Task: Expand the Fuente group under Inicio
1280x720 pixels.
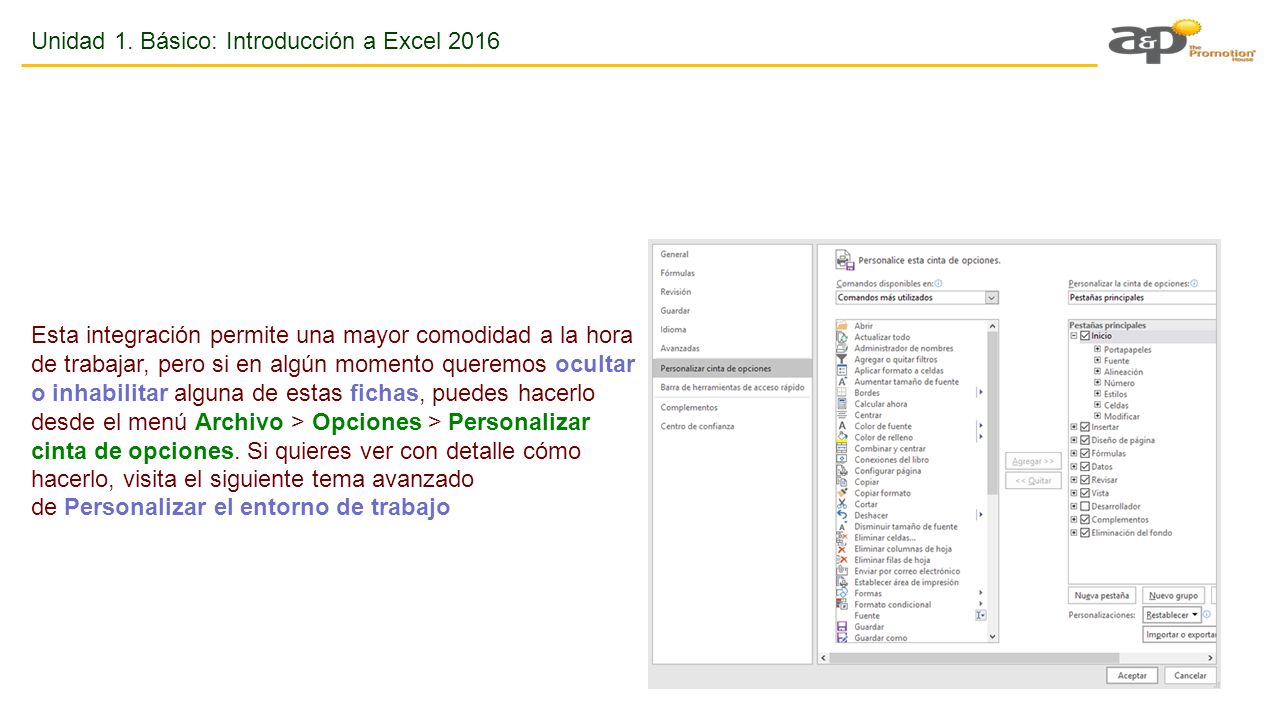Action: click(1097, 360)
